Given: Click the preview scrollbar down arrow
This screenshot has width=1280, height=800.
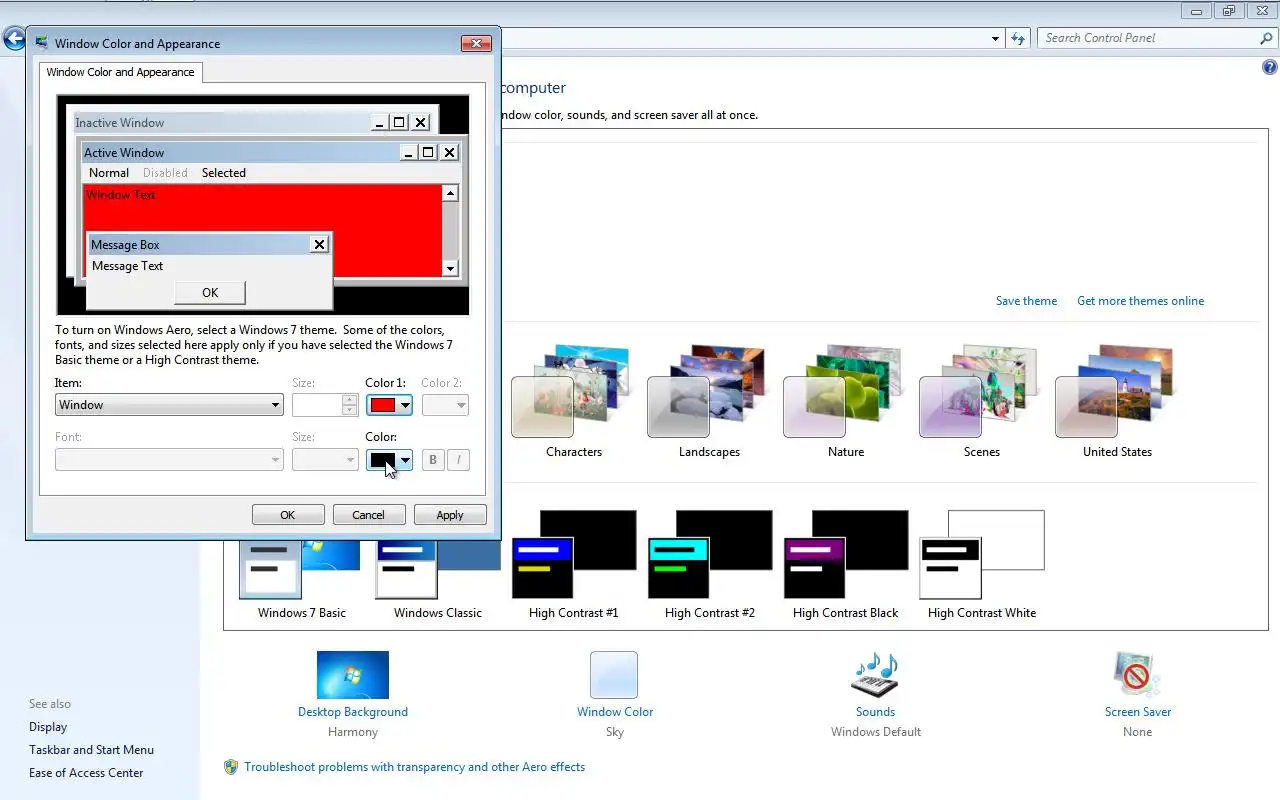Looking at the screenshot, I should (x=450, y=268).
